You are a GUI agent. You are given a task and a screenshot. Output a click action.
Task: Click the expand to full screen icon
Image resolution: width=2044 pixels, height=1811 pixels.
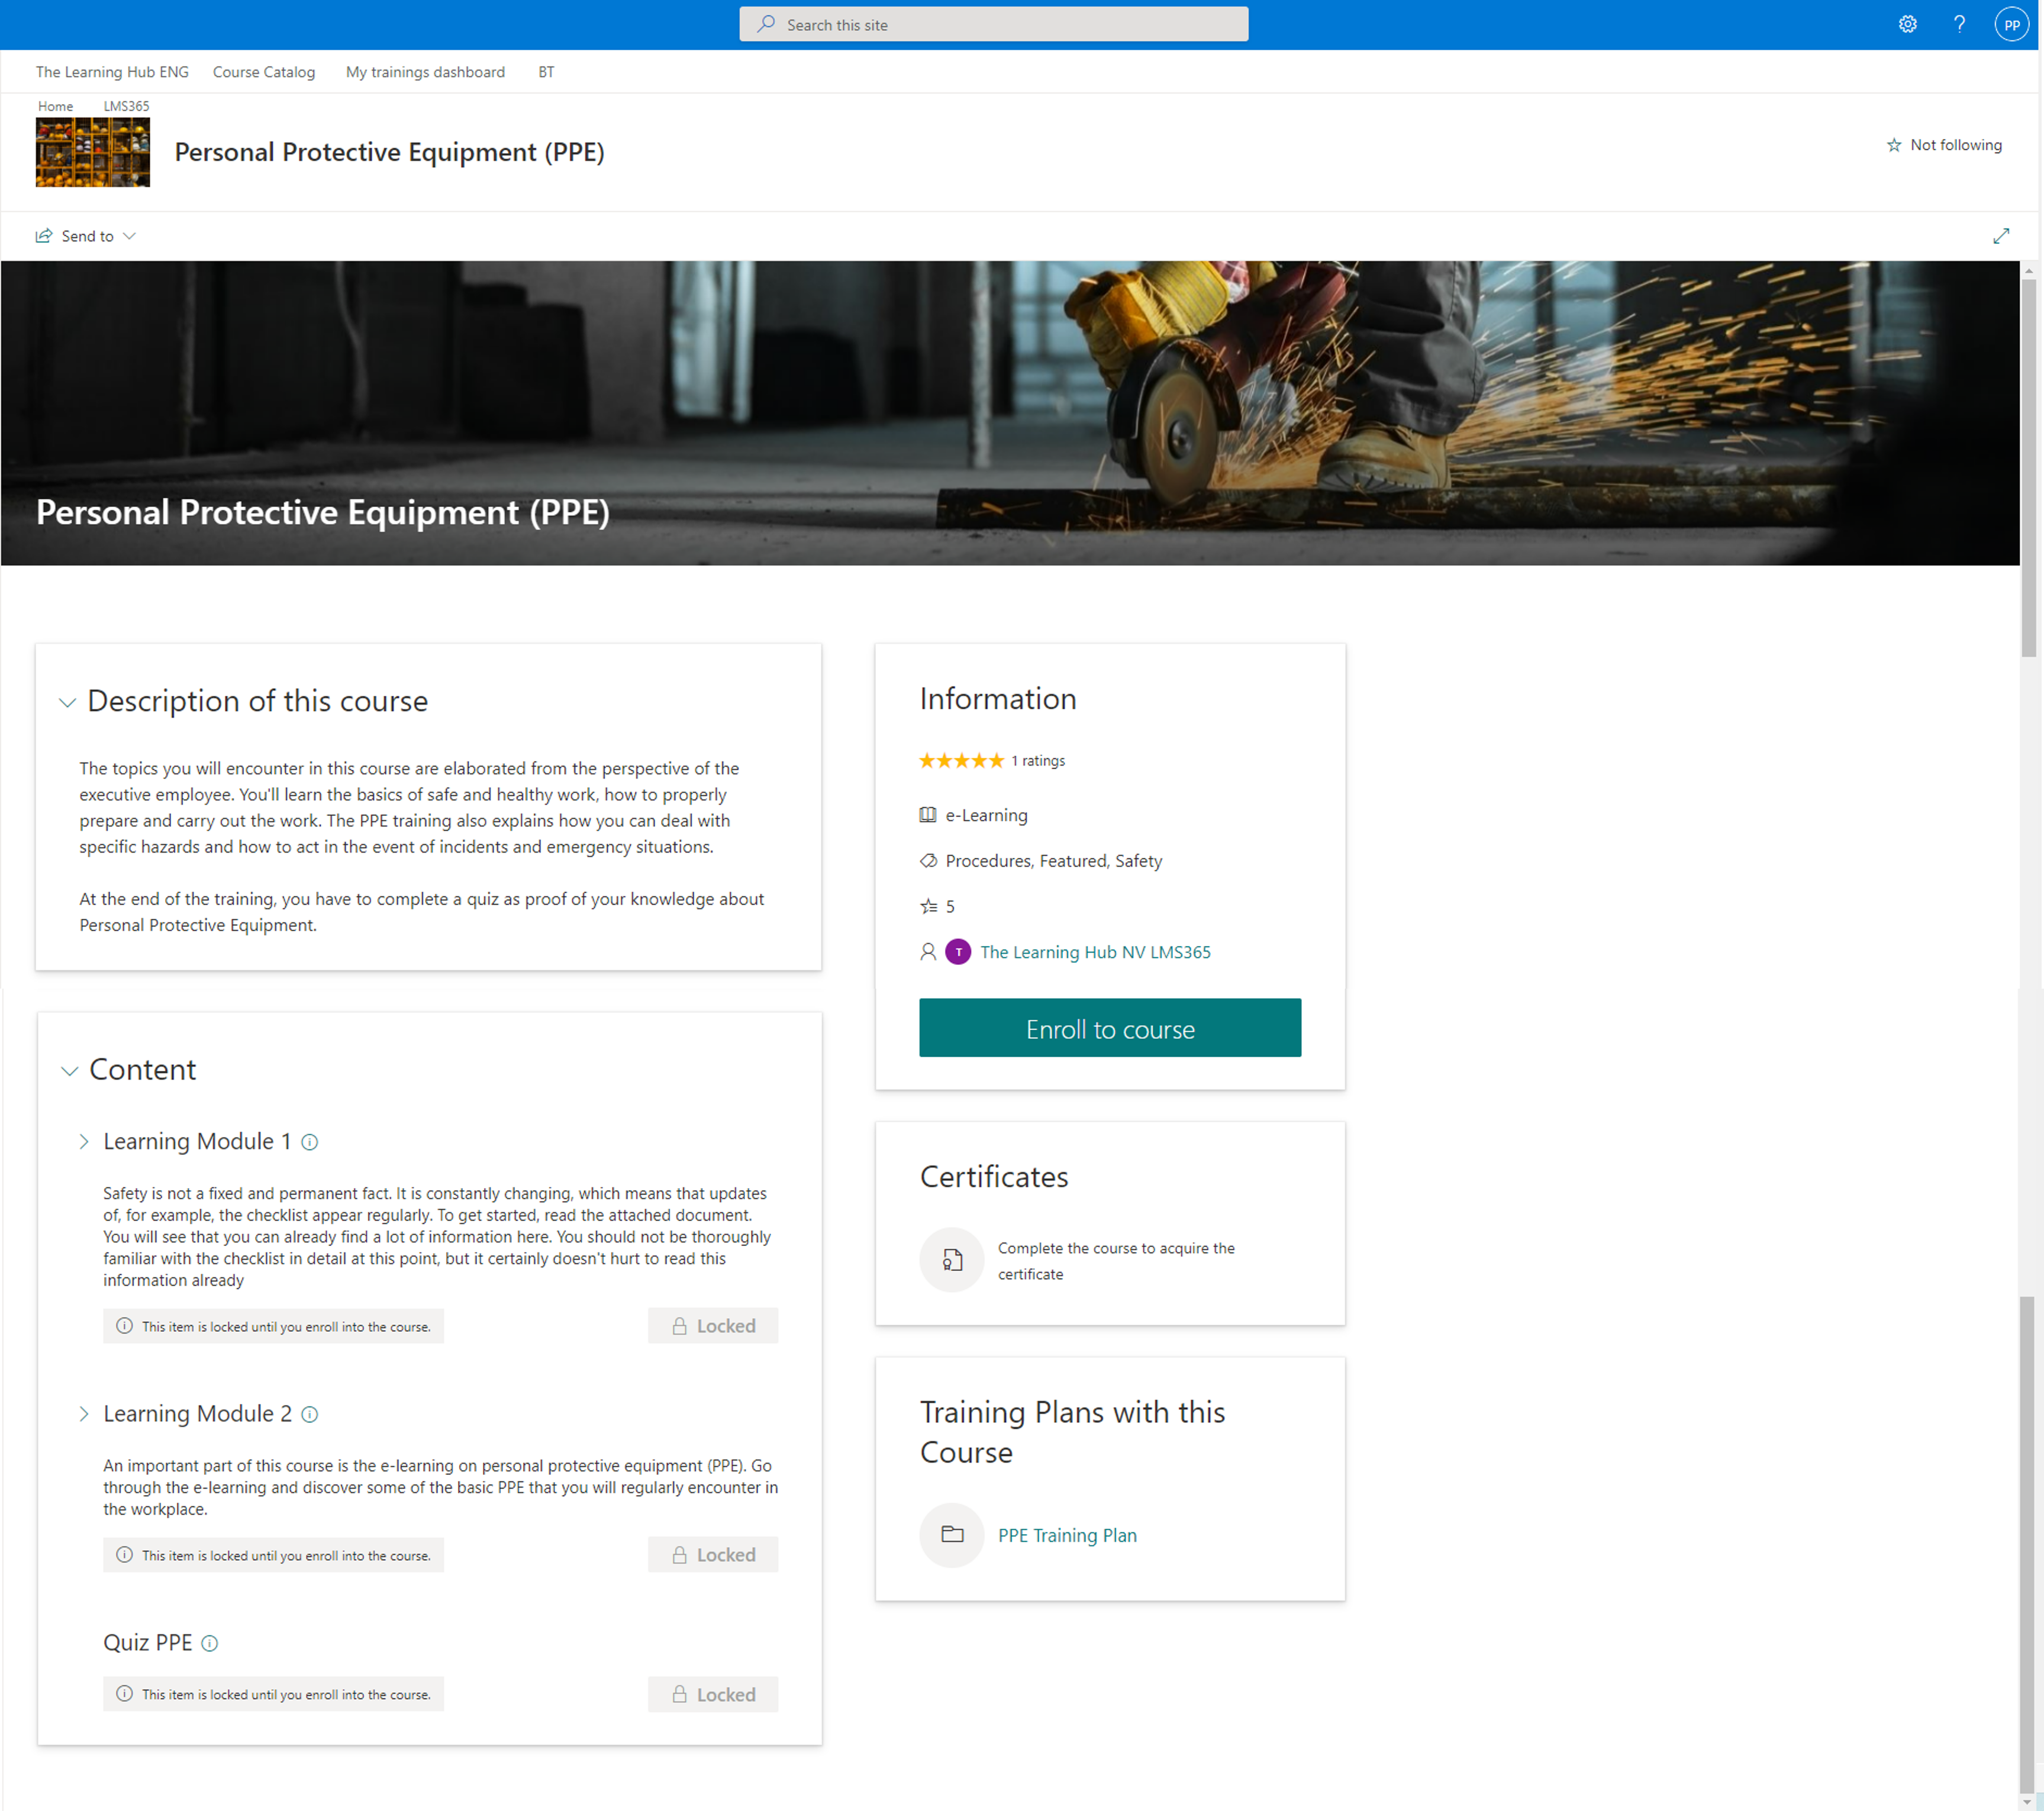(2001, 236)
